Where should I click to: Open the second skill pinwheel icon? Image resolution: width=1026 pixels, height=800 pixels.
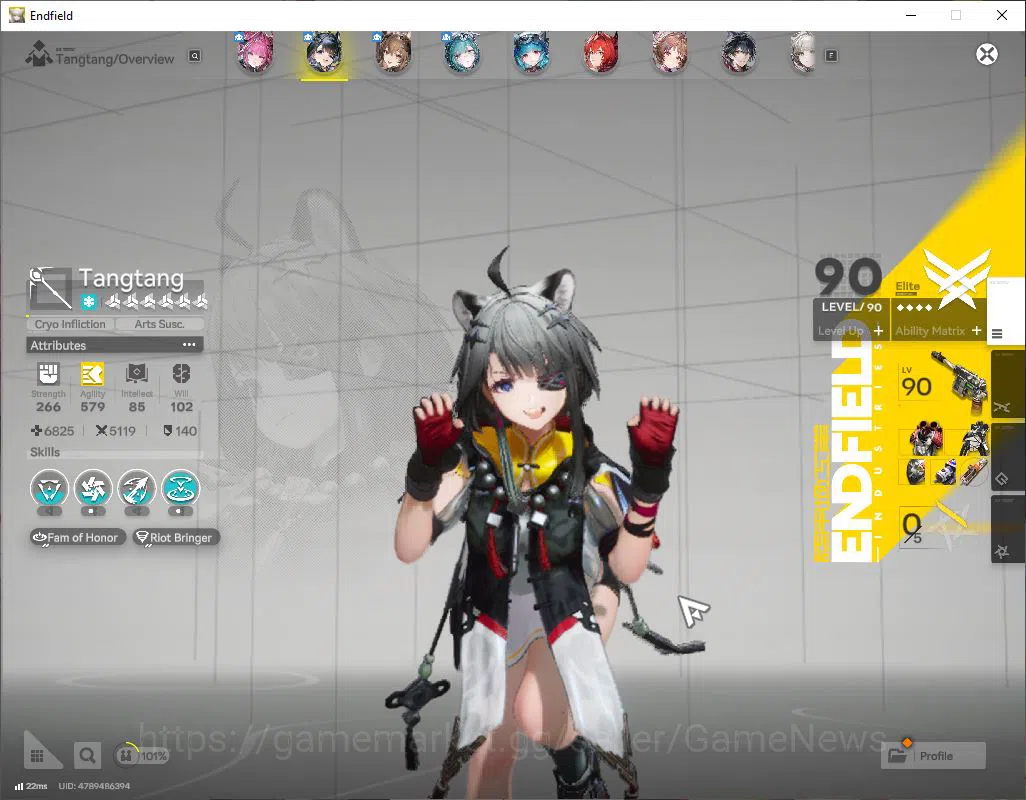coord(93,489)
